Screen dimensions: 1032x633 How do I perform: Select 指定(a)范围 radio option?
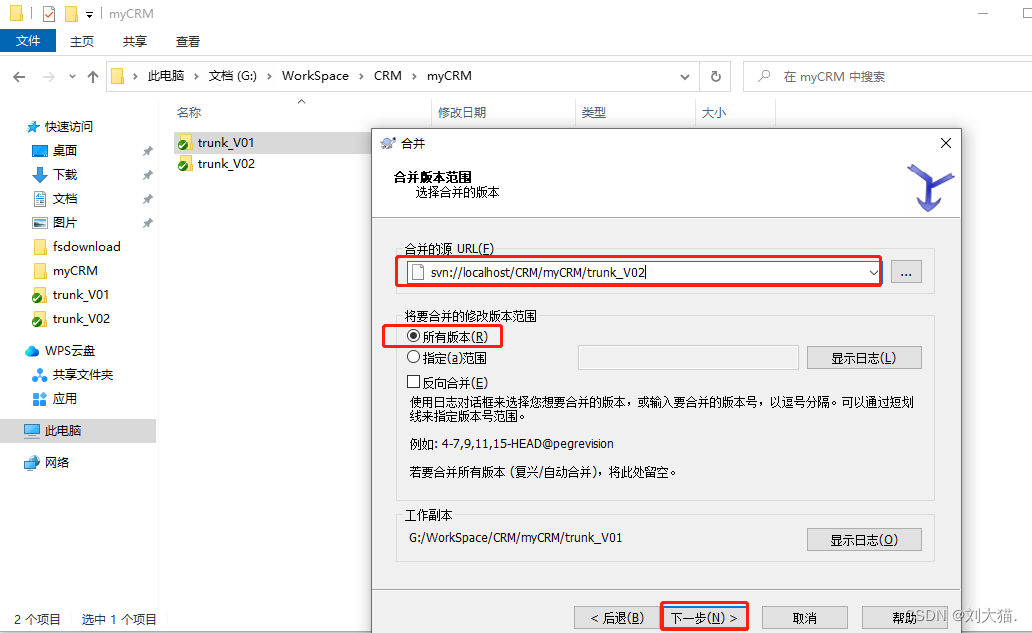447,358
